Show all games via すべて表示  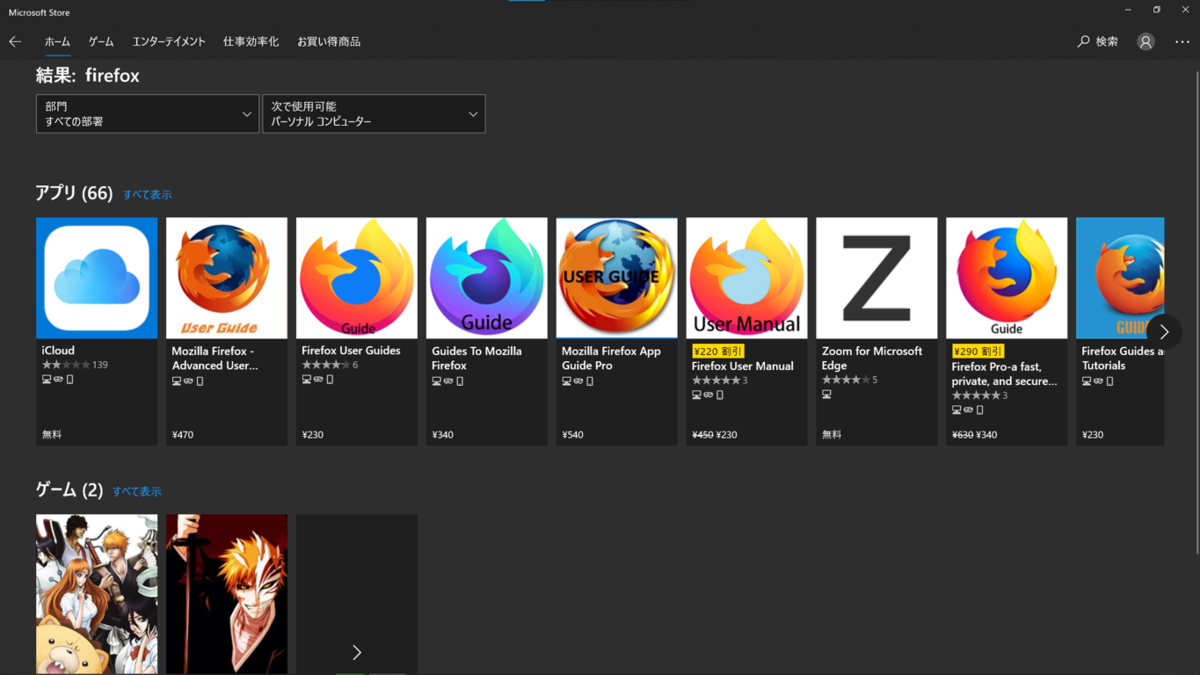pyautogui.click(x=137, y=492)
